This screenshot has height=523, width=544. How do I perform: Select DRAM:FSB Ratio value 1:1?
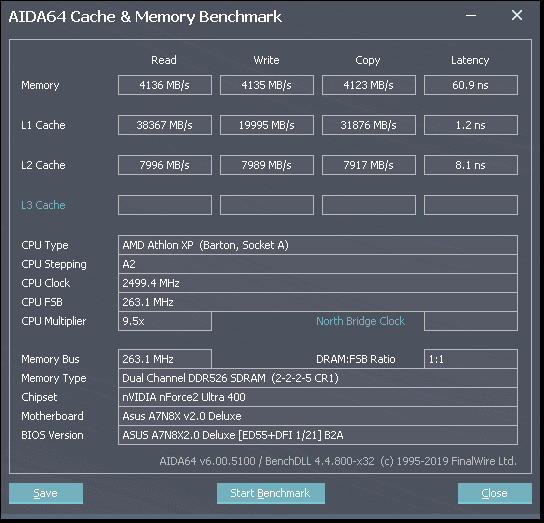[471, 359]
